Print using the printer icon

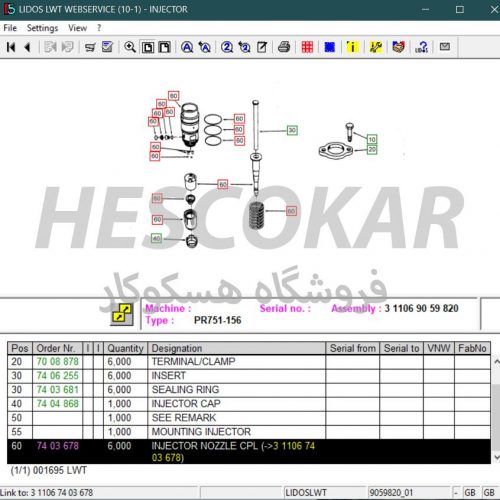pos(284,47)
